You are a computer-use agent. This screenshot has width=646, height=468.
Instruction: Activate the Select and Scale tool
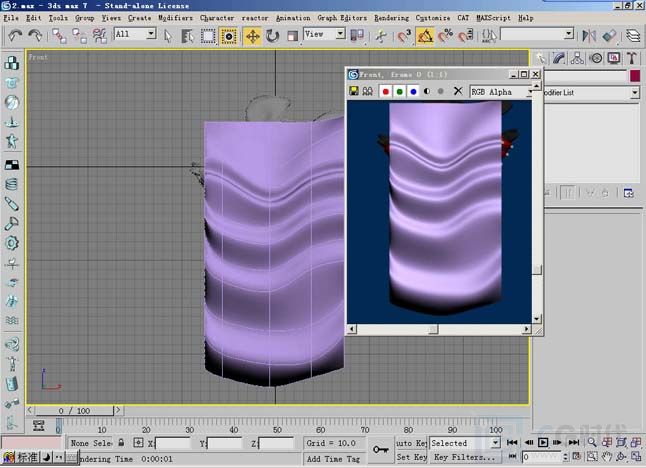(292, 36)
